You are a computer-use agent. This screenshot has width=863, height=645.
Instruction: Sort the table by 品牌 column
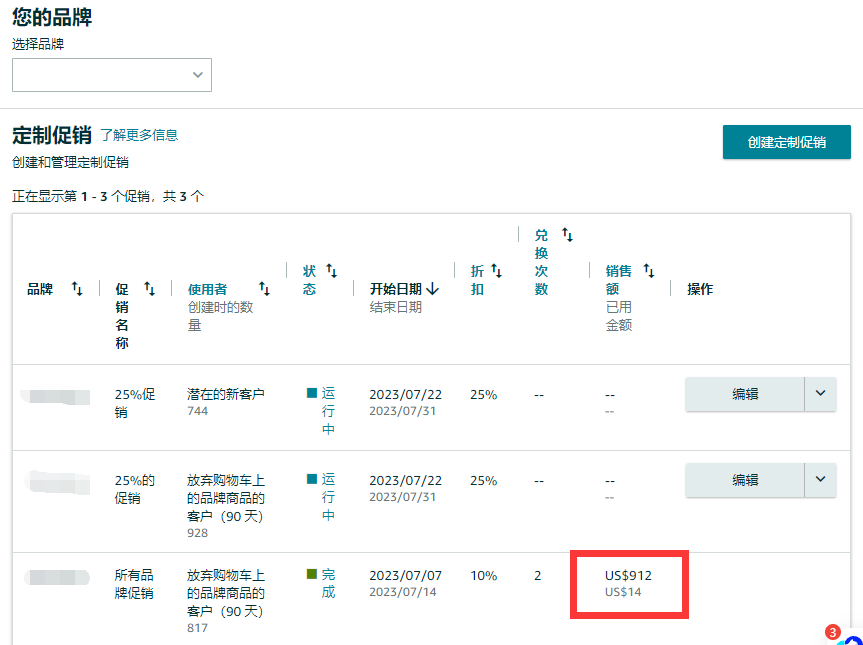pyautogui.click(x=75, y=287)
